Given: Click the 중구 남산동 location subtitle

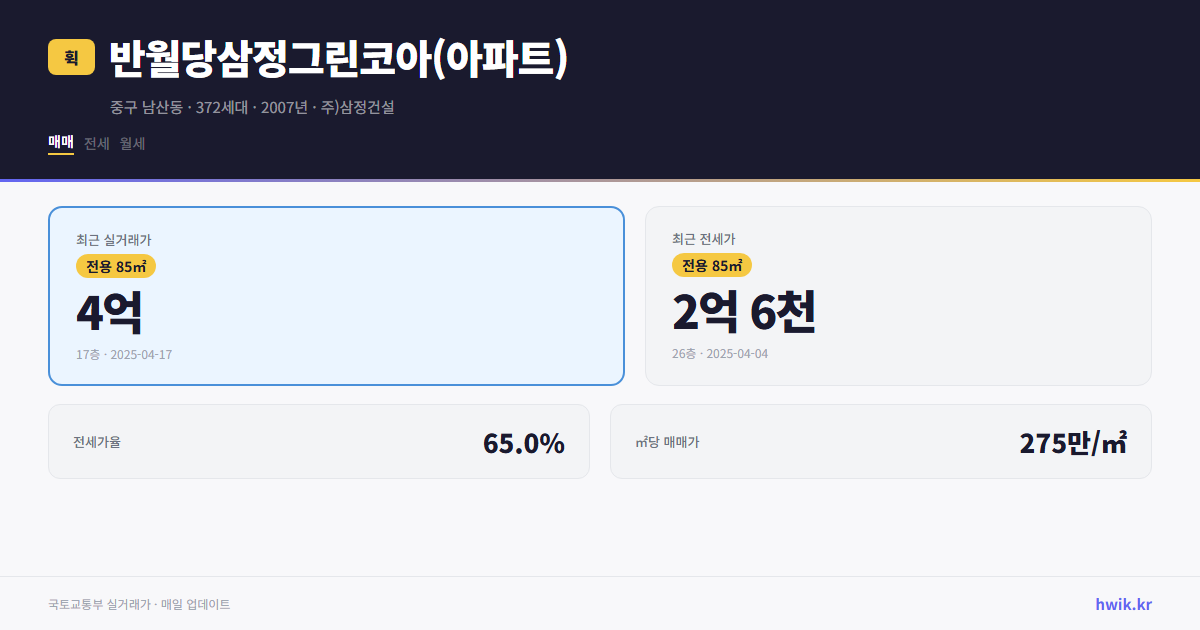Looking at the screenshot, I should (x=145, y=107).
